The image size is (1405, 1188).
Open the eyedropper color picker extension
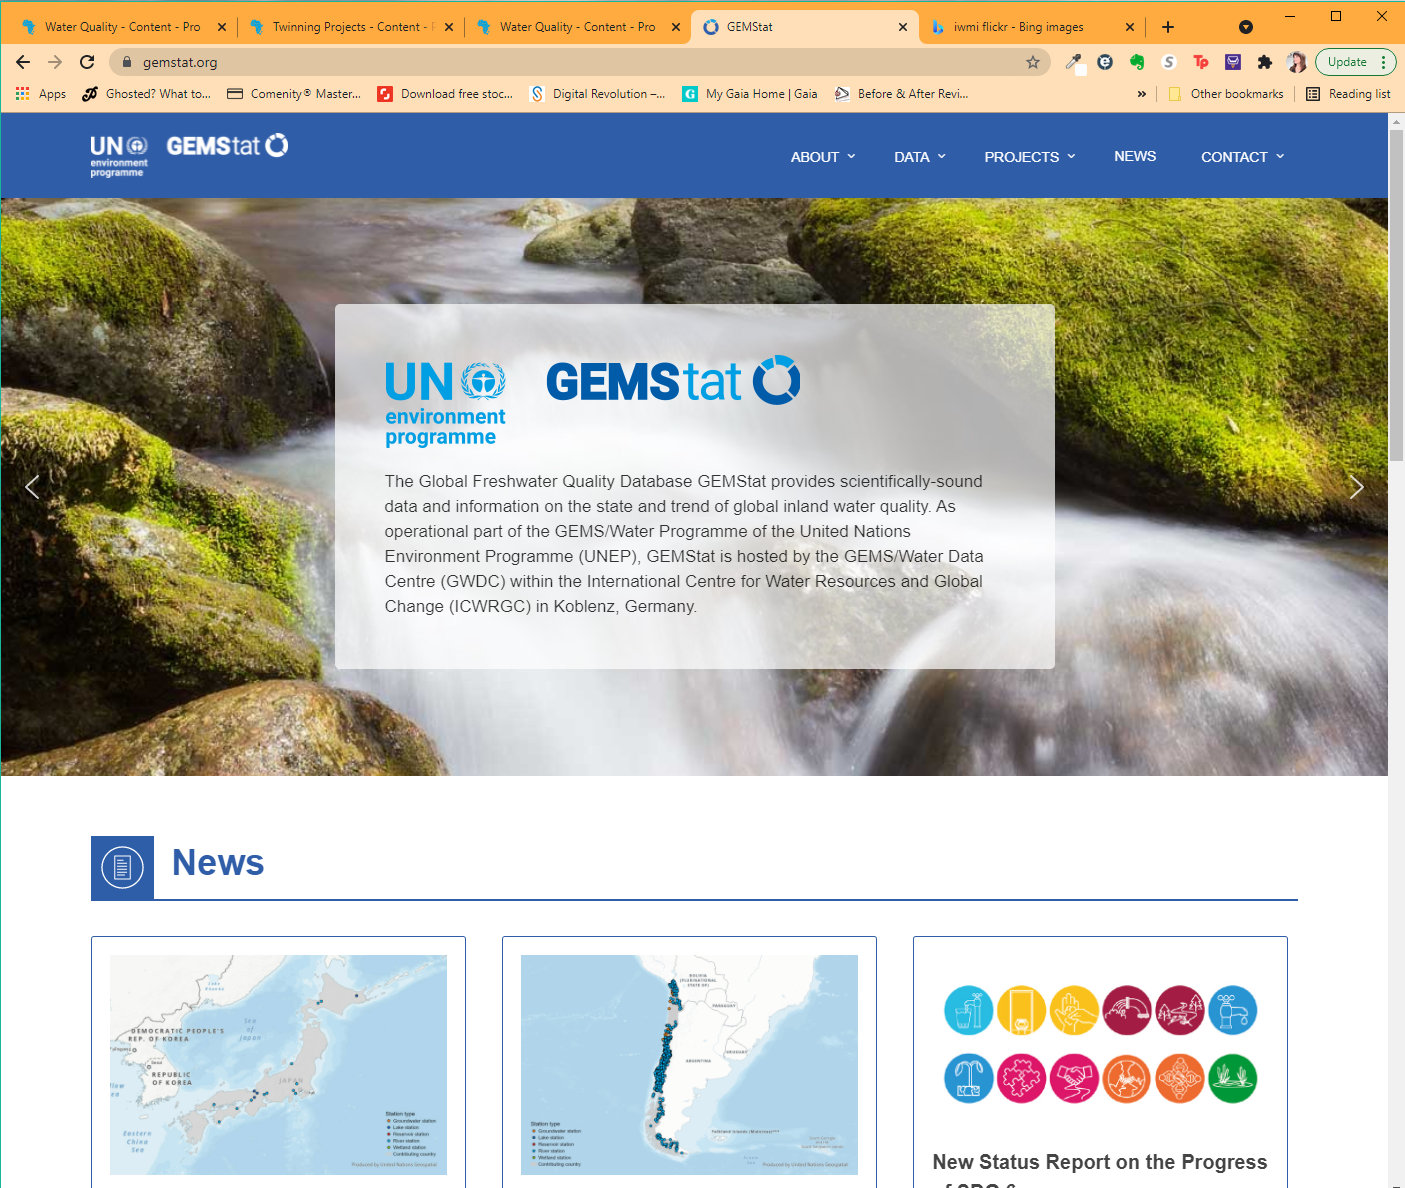coord(1074,62)
